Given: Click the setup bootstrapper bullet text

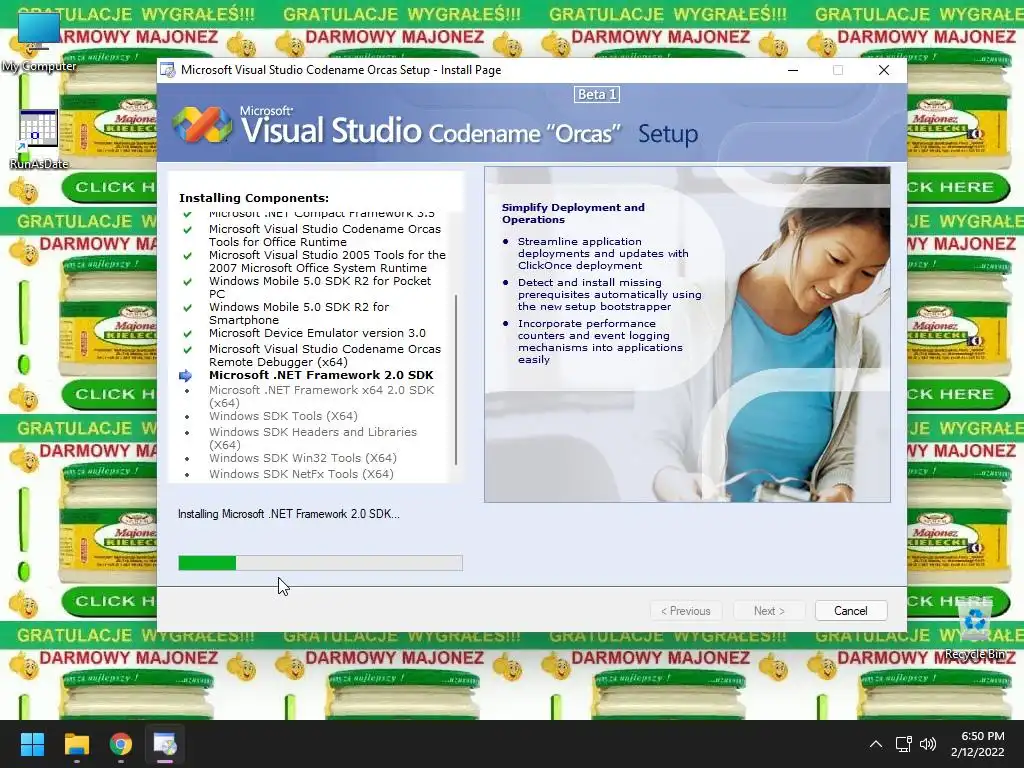Looking at the screenshot, I should (x=609, y=295).
